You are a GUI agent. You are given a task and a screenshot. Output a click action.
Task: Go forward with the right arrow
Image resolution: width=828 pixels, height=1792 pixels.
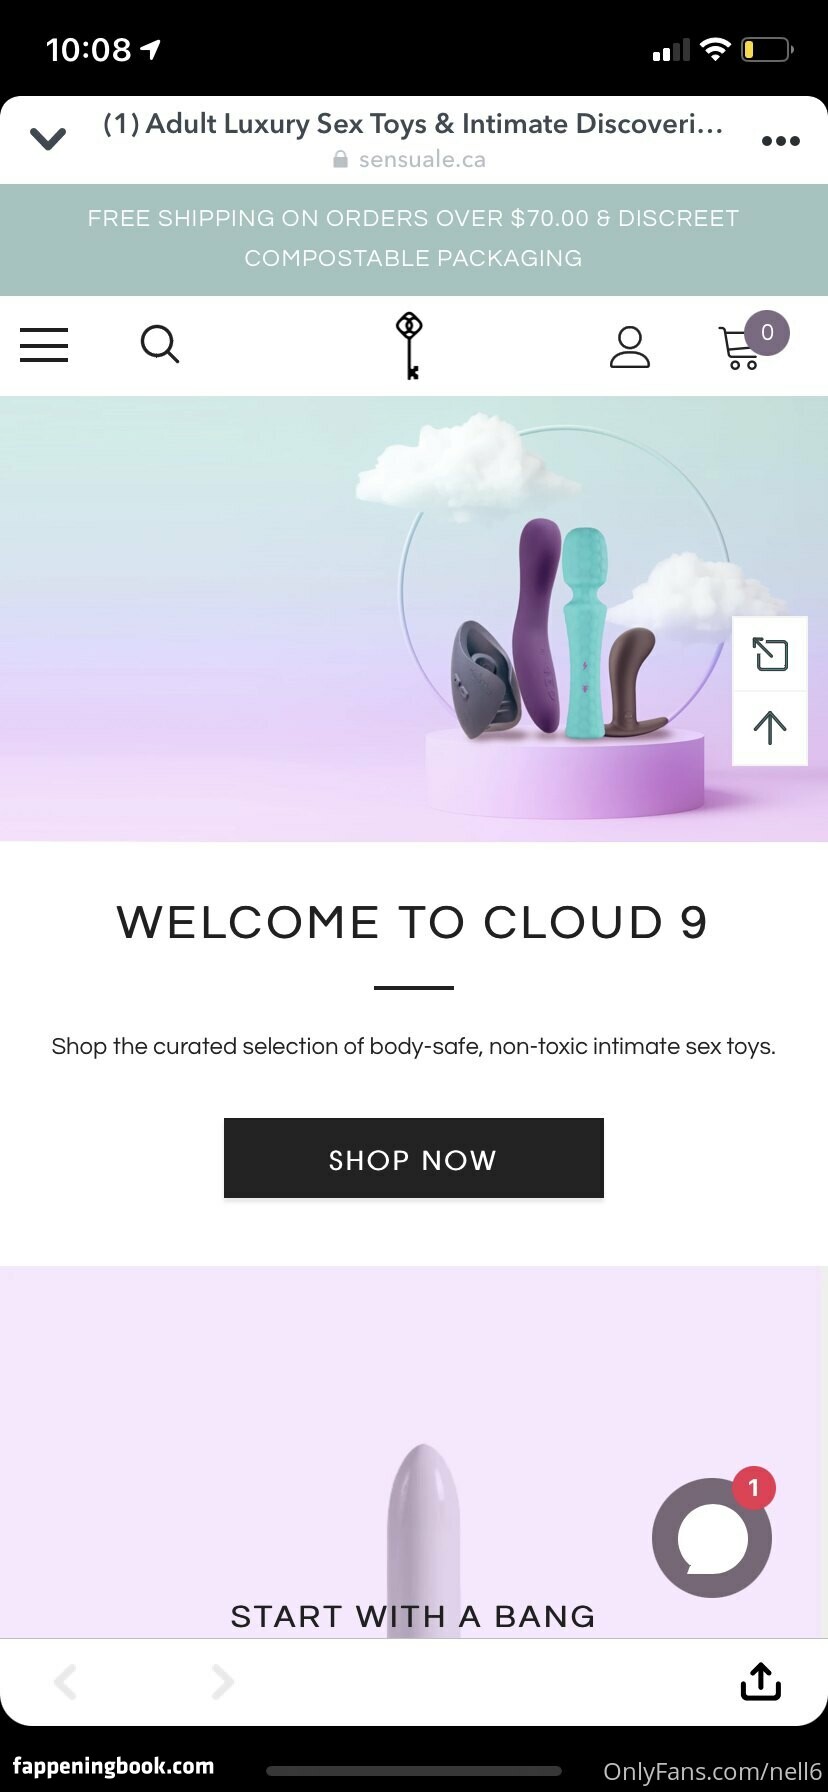coord(222,1682)
